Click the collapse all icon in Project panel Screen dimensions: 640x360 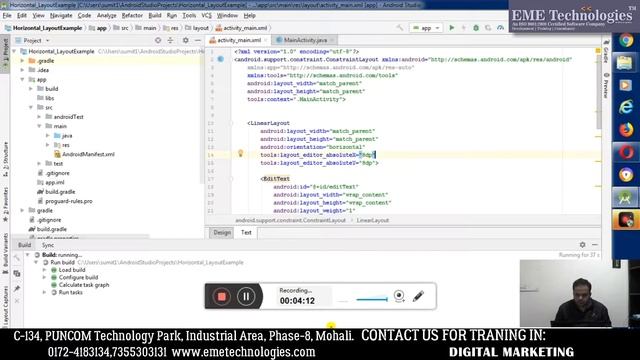(170, 40)
